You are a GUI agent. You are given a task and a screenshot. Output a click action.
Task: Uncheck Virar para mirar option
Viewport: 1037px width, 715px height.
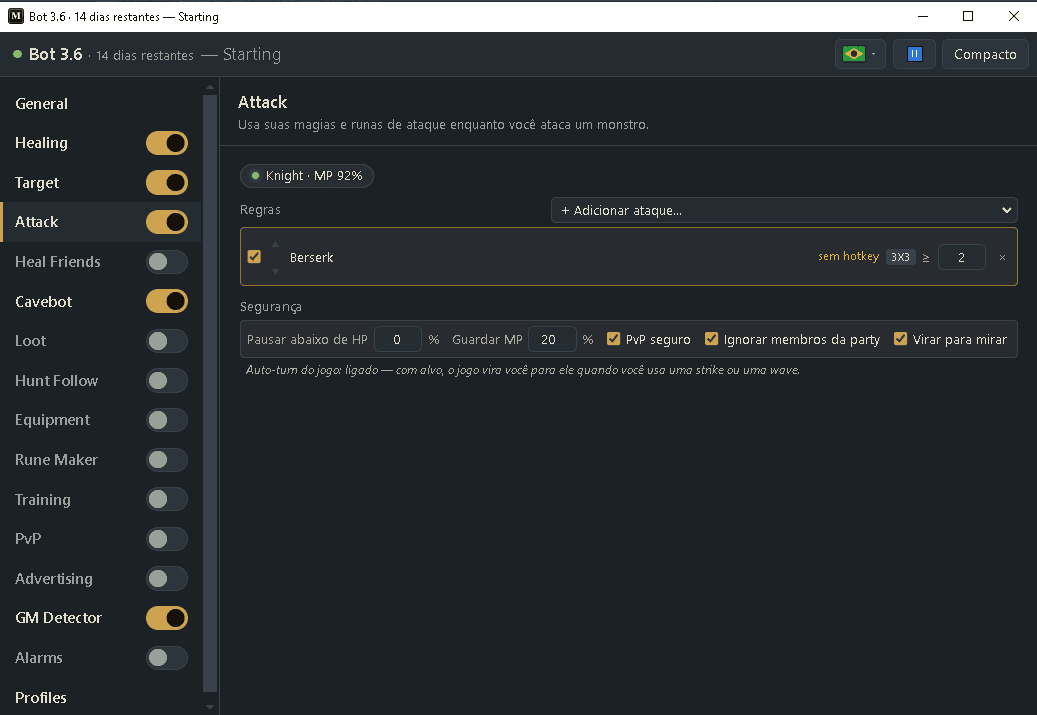pyautogui.click(x=900, y=339)
